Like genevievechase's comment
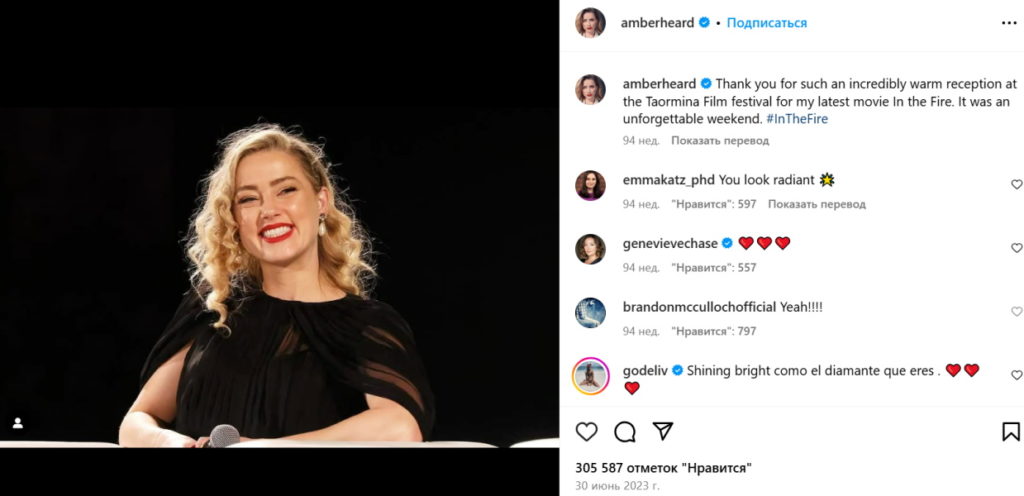1024x496 pixels. pyautogui.click(x=1017, y=247)
